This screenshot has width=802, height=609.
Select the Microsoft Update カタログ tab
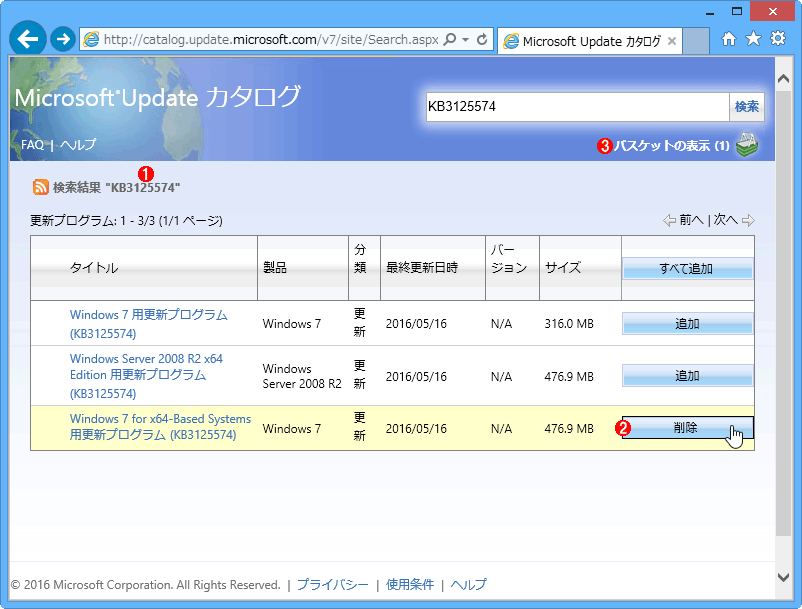pos(588,40)
